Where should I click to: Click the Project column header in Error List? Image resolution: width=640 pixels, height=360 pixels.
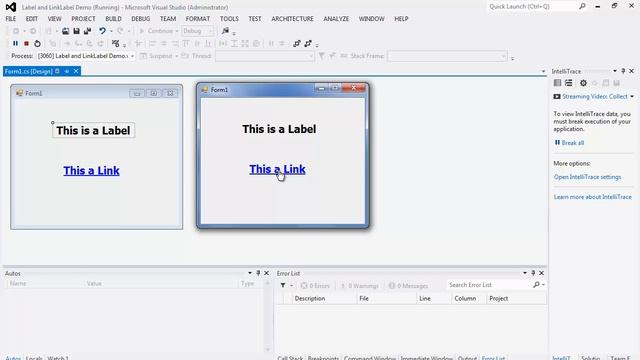coord(517,299)
